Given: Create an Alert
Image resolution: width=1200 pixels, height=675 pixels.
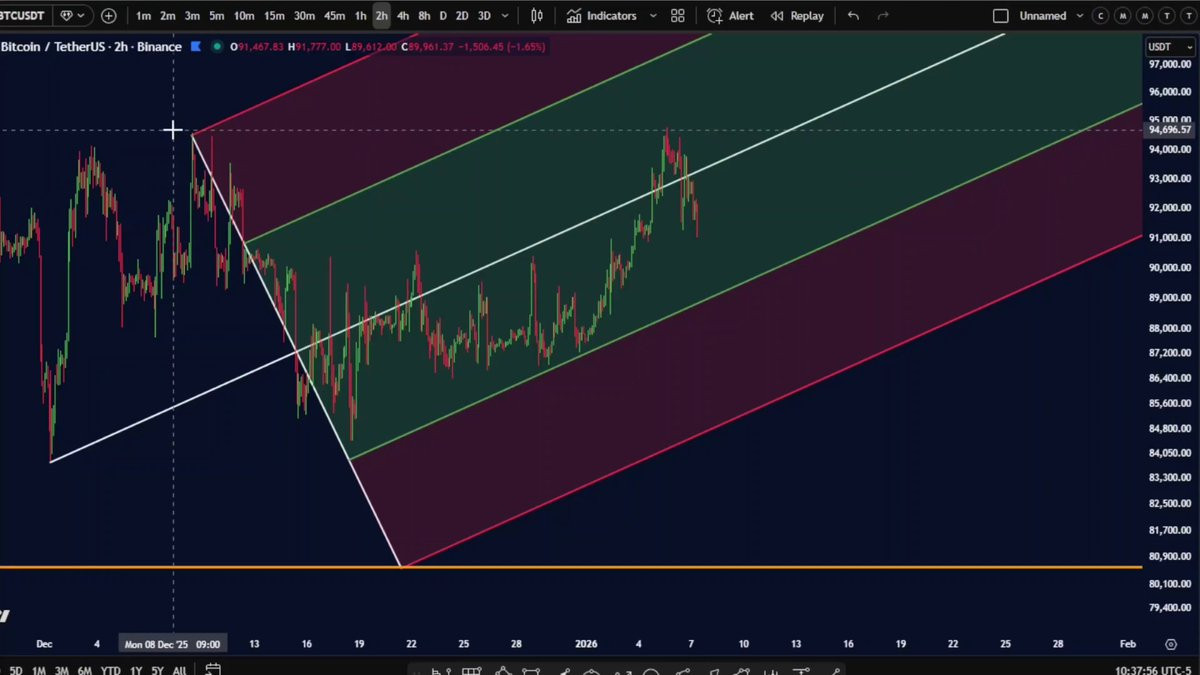Looking at the screenshot, I should (731, 16).
